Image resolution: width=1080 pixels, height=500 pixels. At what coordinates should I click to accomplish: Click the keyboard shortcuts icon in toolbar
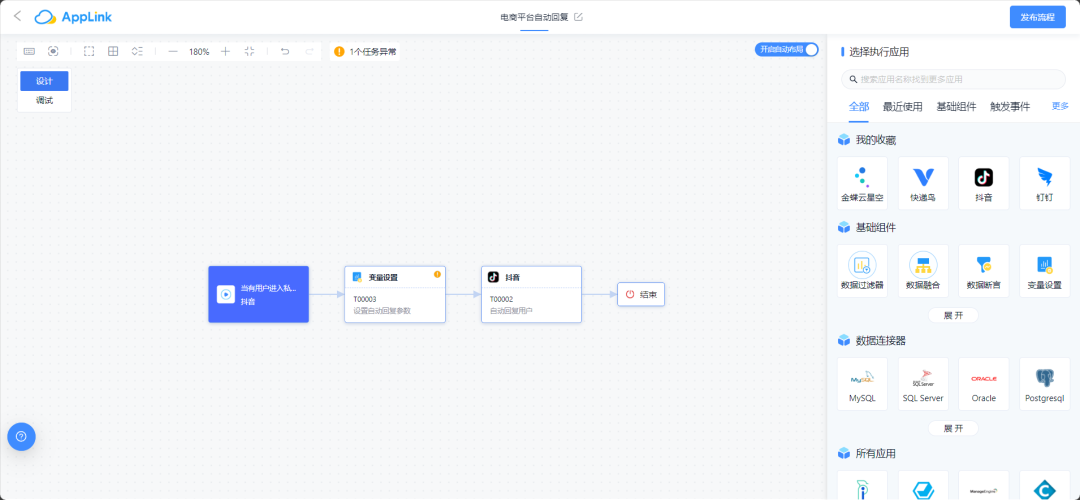(x=29, y=51)
